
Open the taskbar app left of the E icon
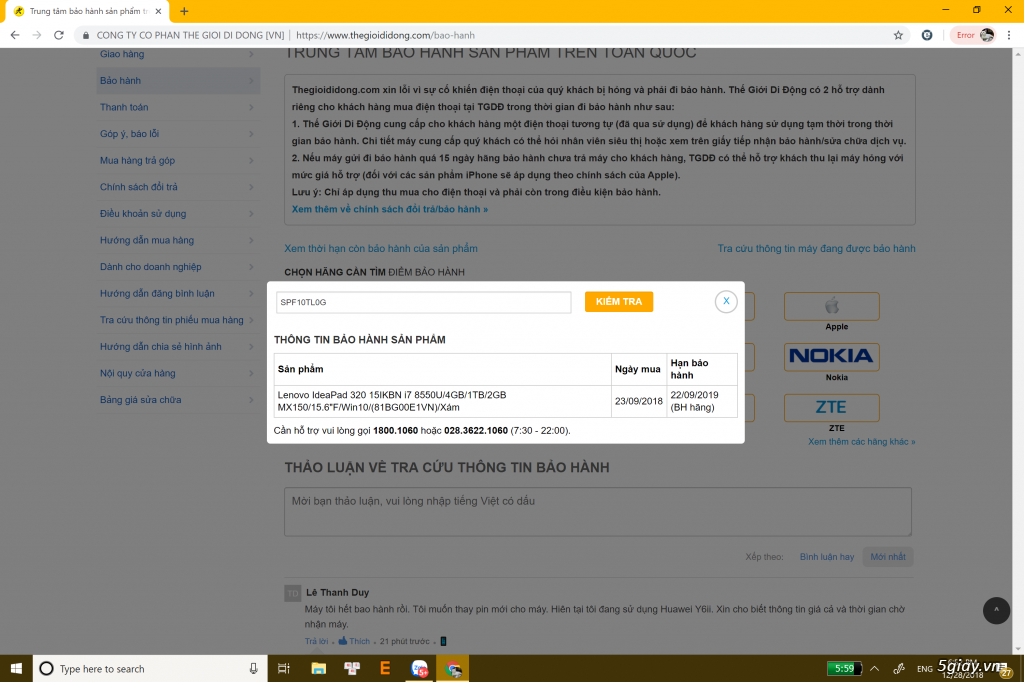(352, 668)
